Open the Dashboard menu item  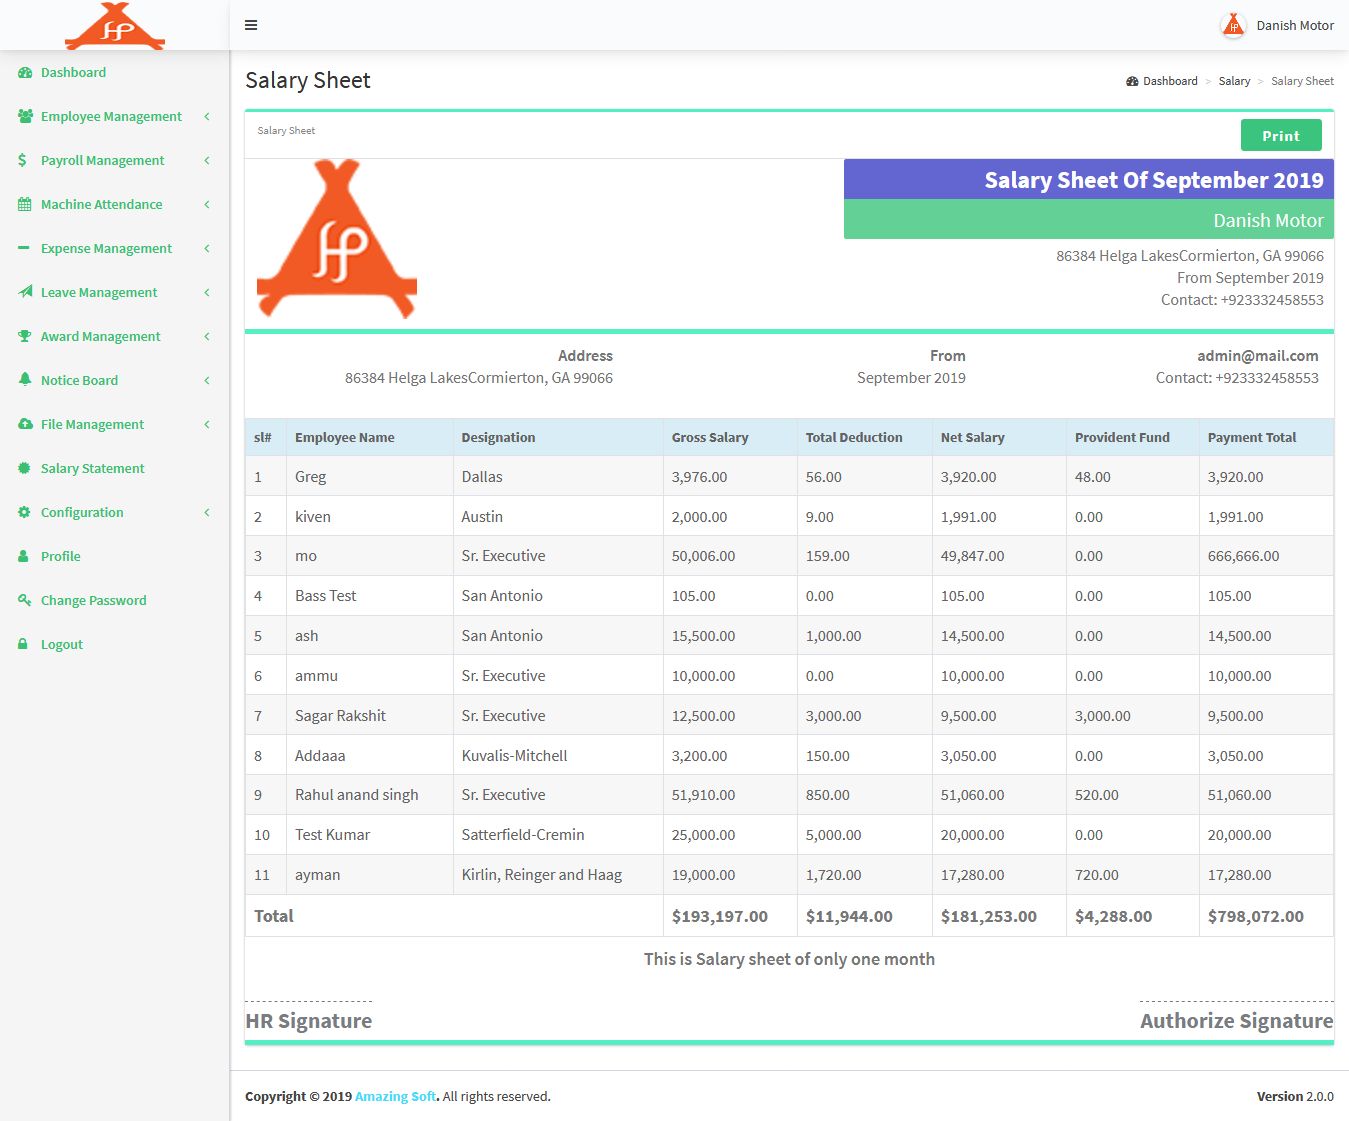115,73
